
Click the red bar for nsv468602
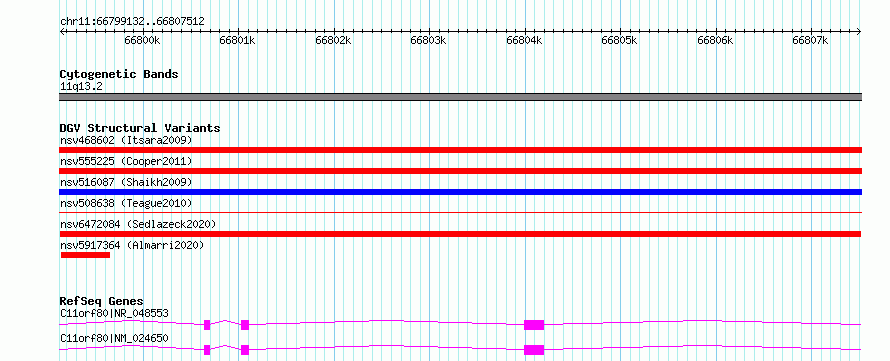460,150
